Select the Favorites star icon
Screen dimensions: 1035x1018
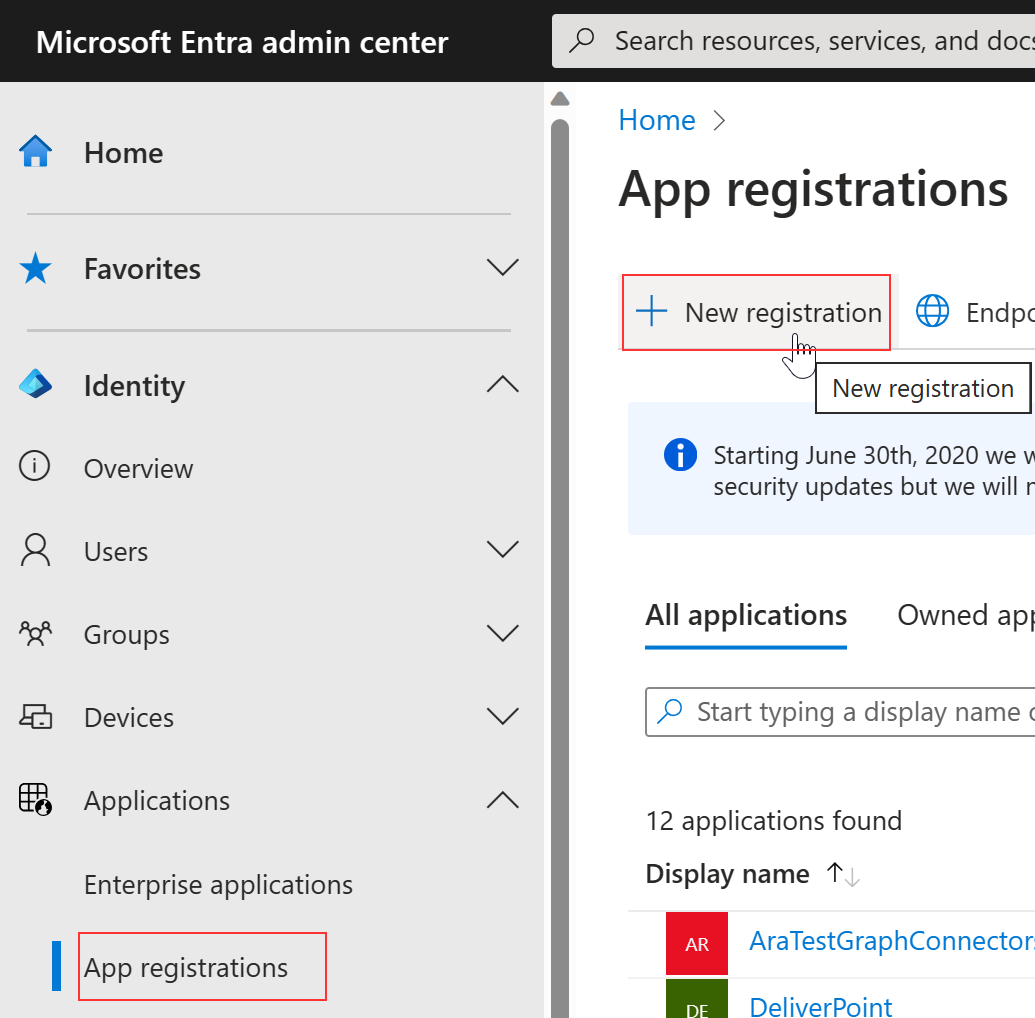click(38, 267)
